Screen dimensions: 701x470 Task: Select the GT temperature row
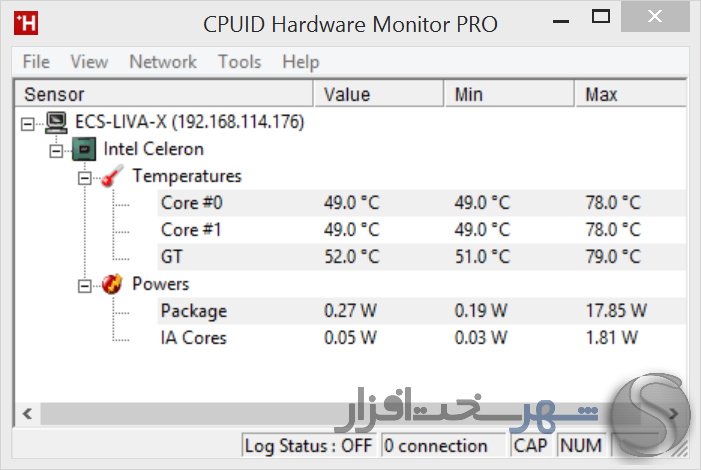coord(422,257)
